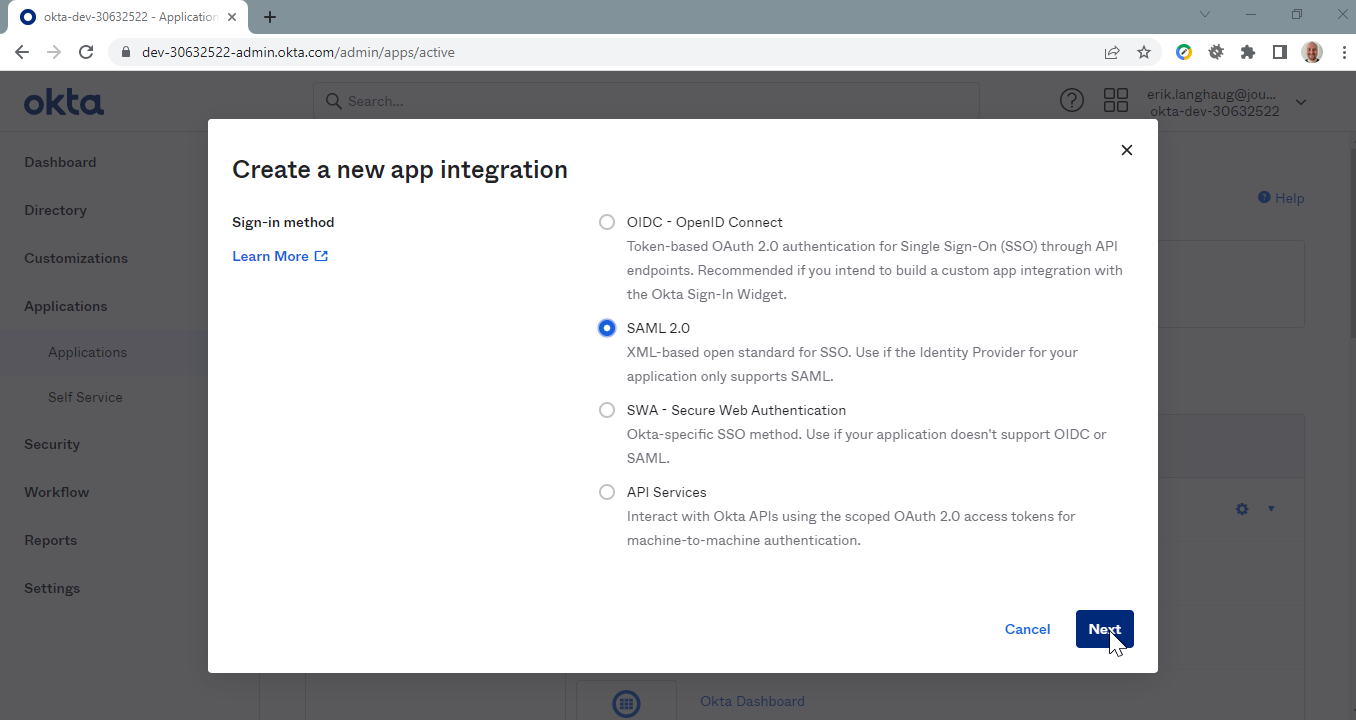Open the Learn More link

pyautogui.click(x=280, y=256)
